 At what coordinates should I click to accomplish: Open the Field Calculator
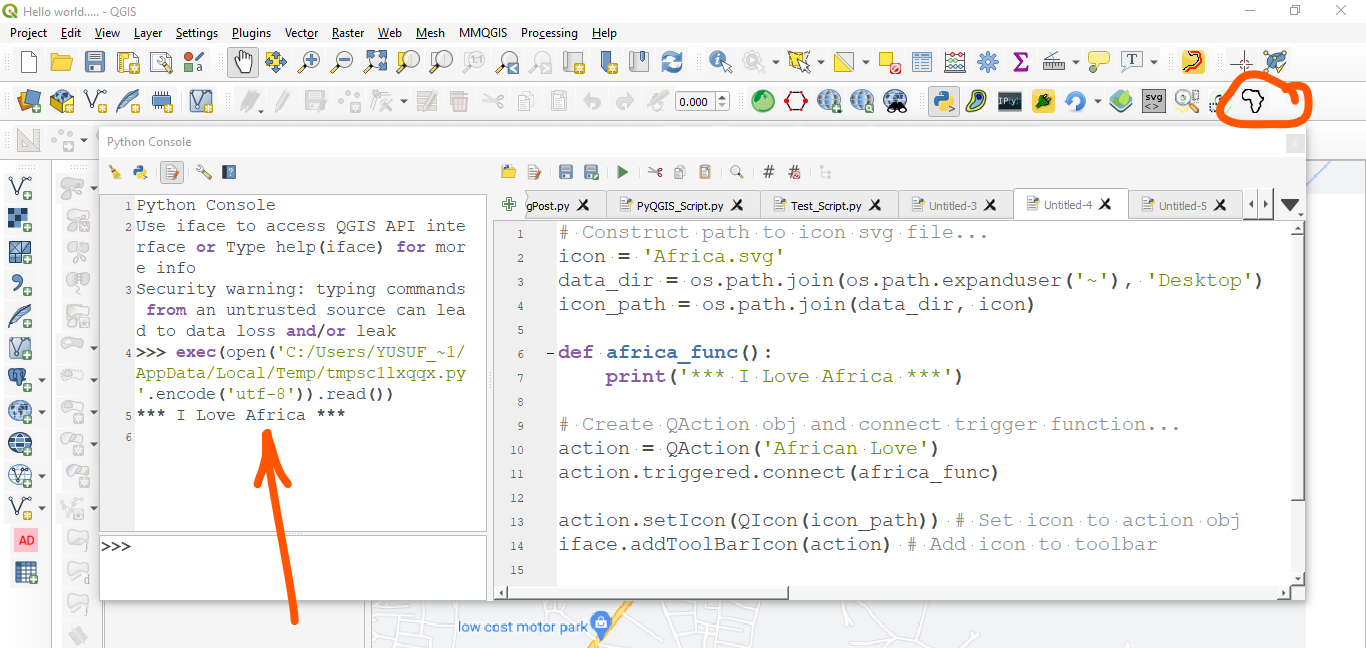[x=952, y=61]
